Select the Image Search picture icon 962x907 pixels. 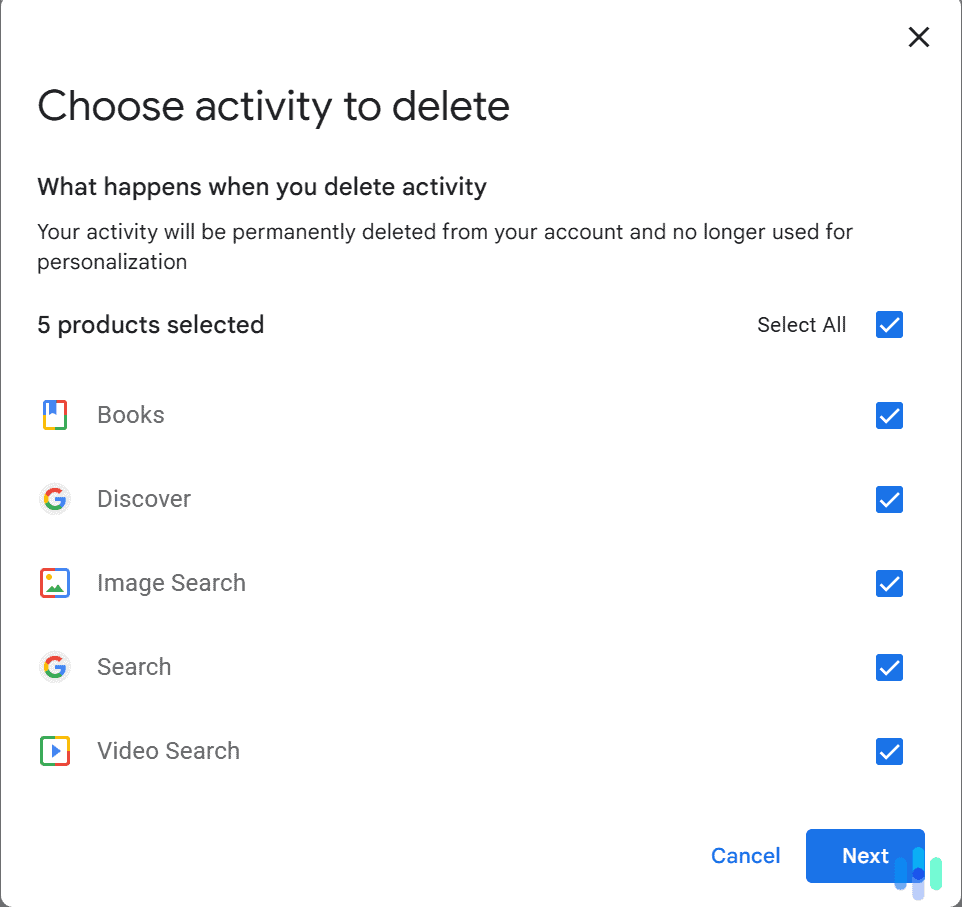coord(55,582)
